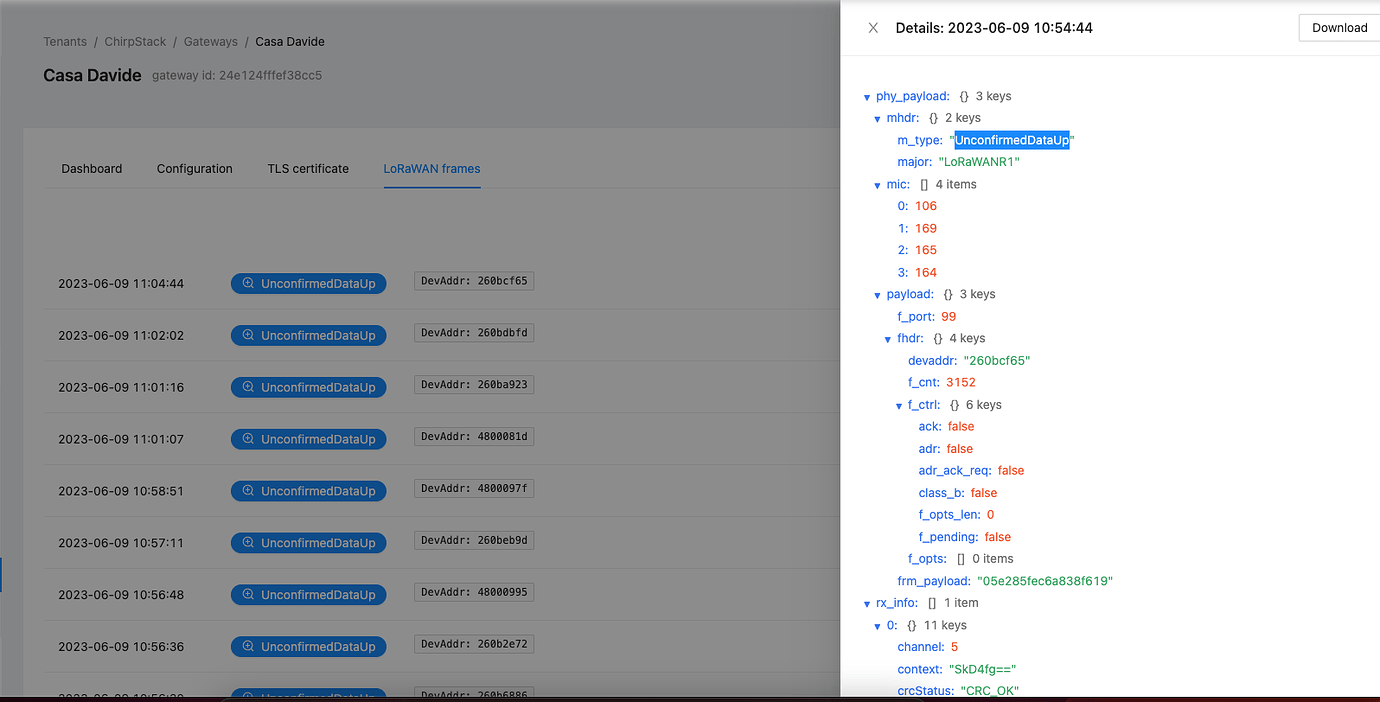Open the Dashboard tab
The image size is (1380, 702).
coord(92,169)
